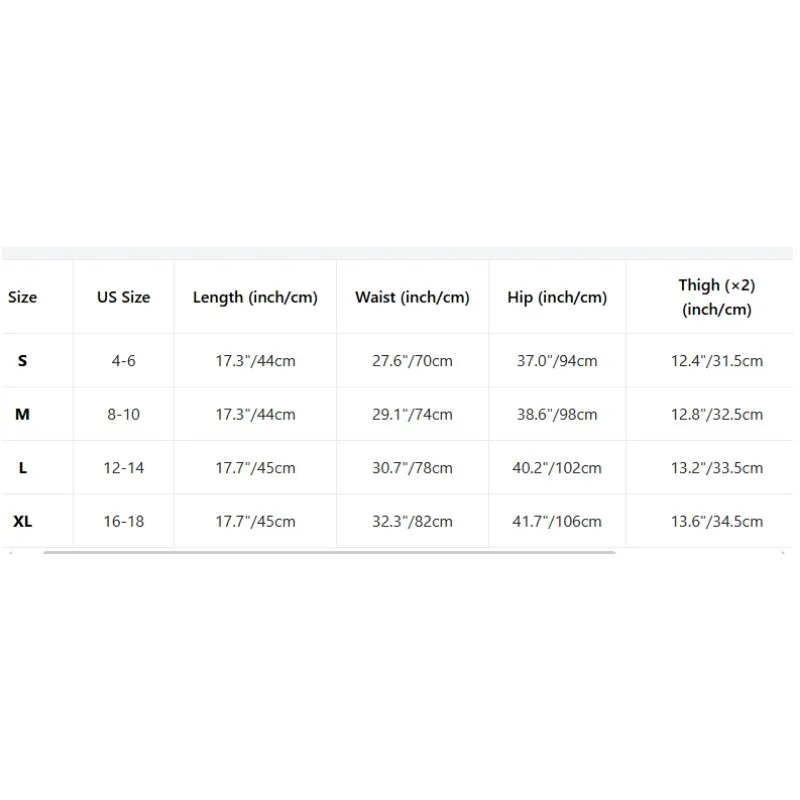Click the Waist (inch/cm) header
Viewport: 800px width, 800px height.
point(412,297)
